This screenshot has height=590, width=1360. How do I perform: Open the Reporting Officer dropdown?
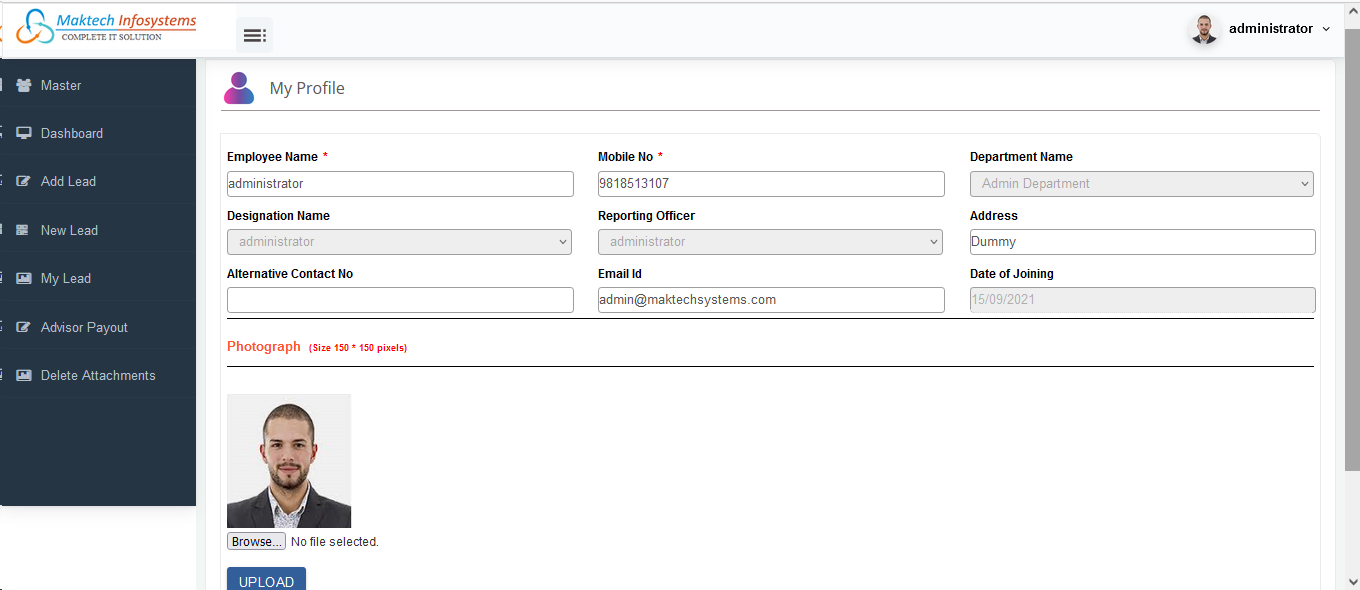click(770, 242)
